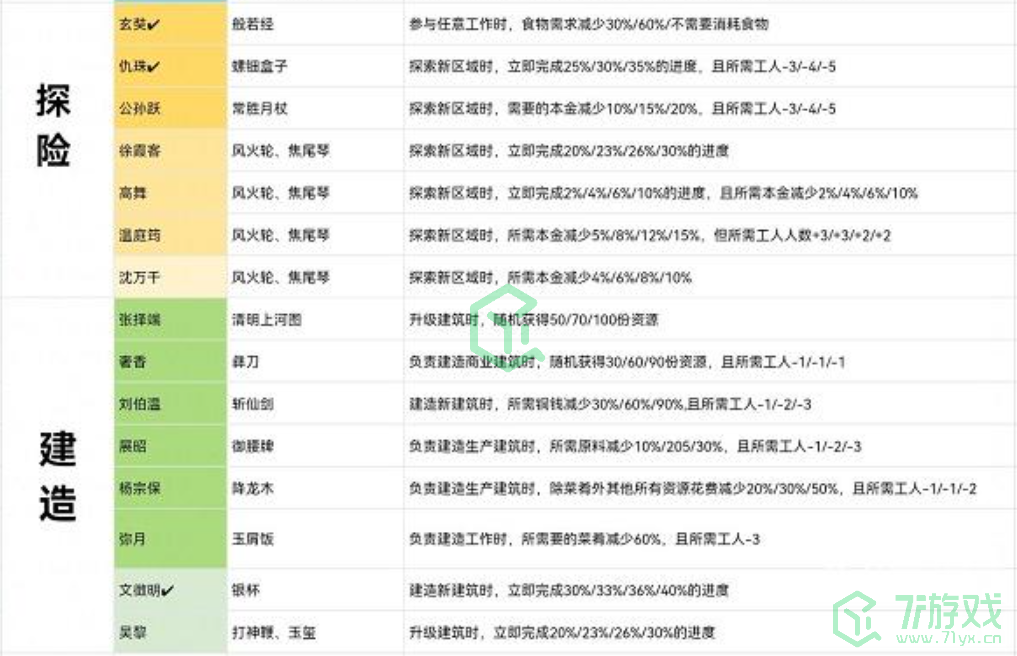The image size is (1017, 656).
Task: Click the checkmark next to 文徵明
Action: [x=169, y=590]
